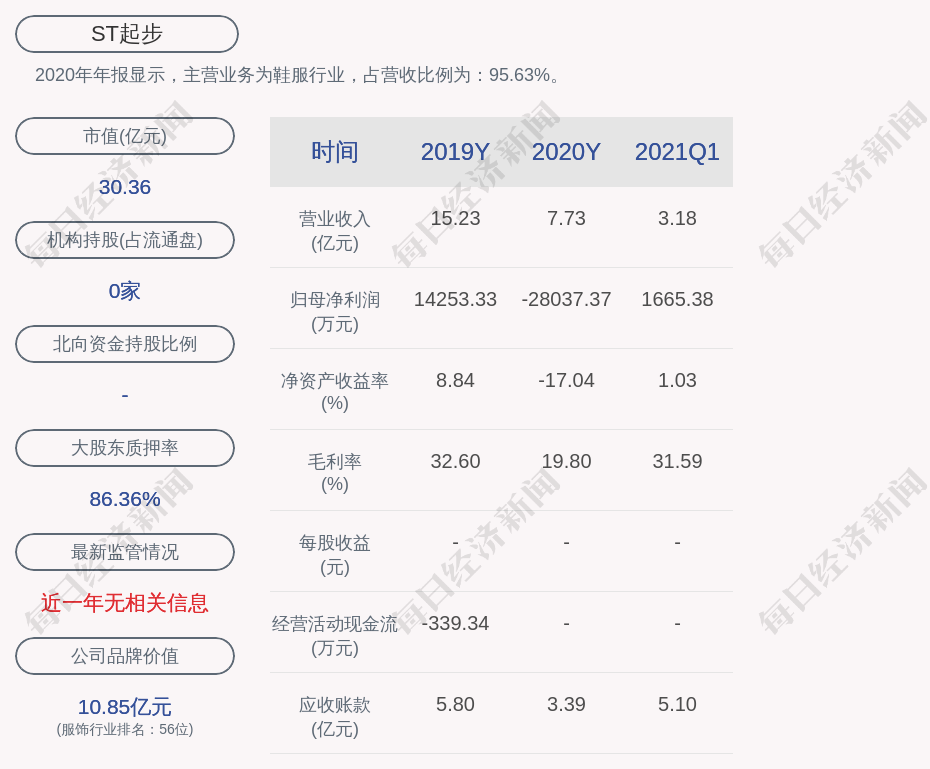The width and height of the screenshot is (930, 769).
Task: Select the gross margin value 19.80
Action: 566,461
